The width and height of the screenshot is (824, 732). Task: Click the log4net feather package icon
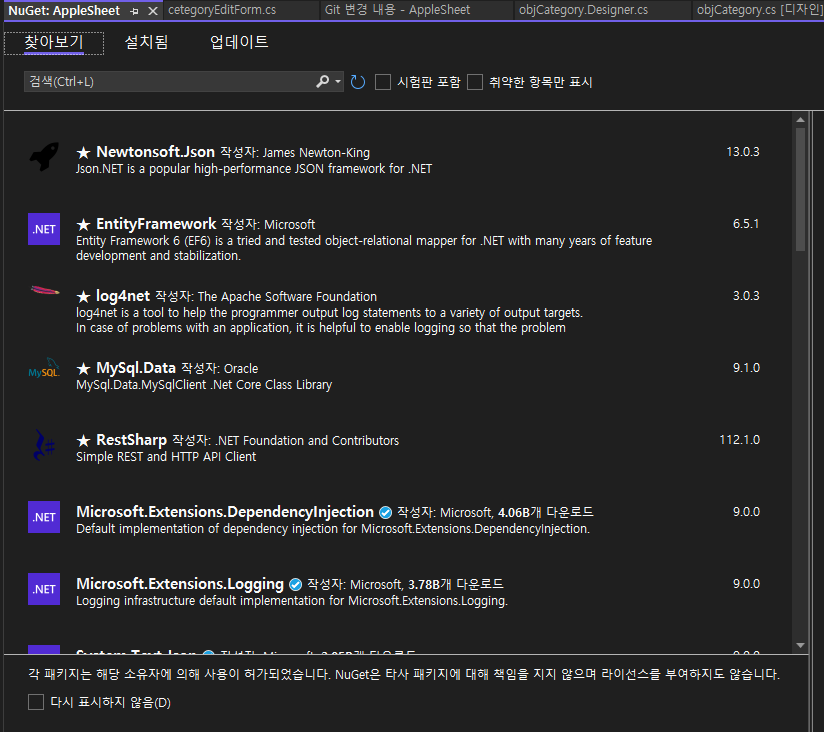(45, 290)
